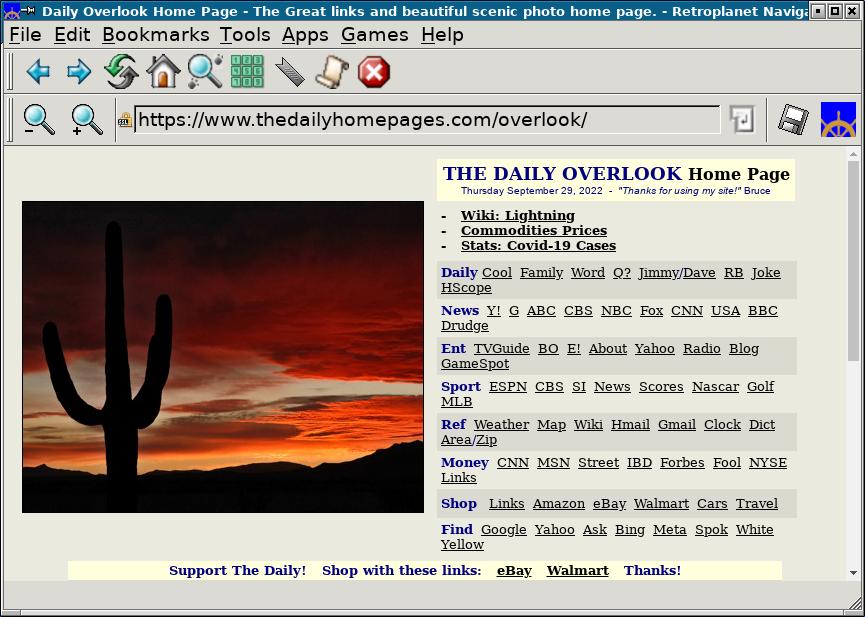865x617 pixels.
Task: Open the Area/Zip link
Action: [468, 440]
